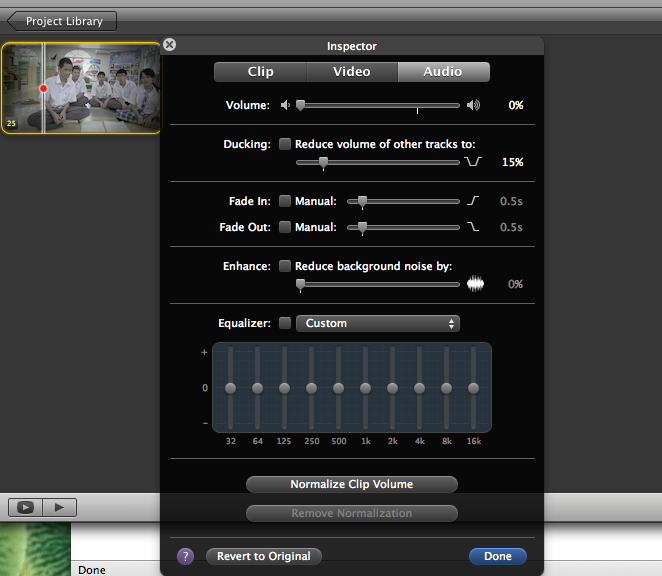662x576 pixels.
Task: Click the 32 Hz equalizer band knob
Action: click(231, 388)
